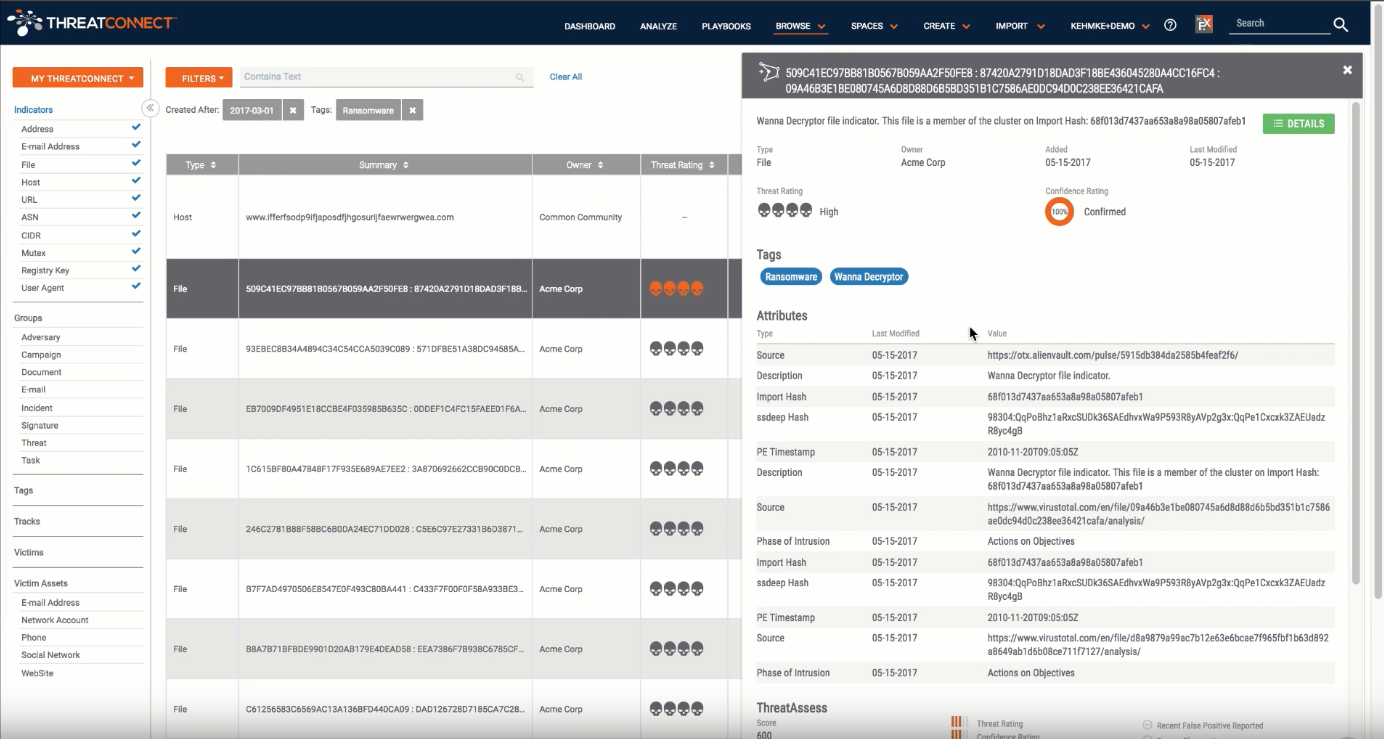This screenshot has height=739, width=1384.
Task: Remove the Ransomware tag filter
Action: (x=413, y=110)
